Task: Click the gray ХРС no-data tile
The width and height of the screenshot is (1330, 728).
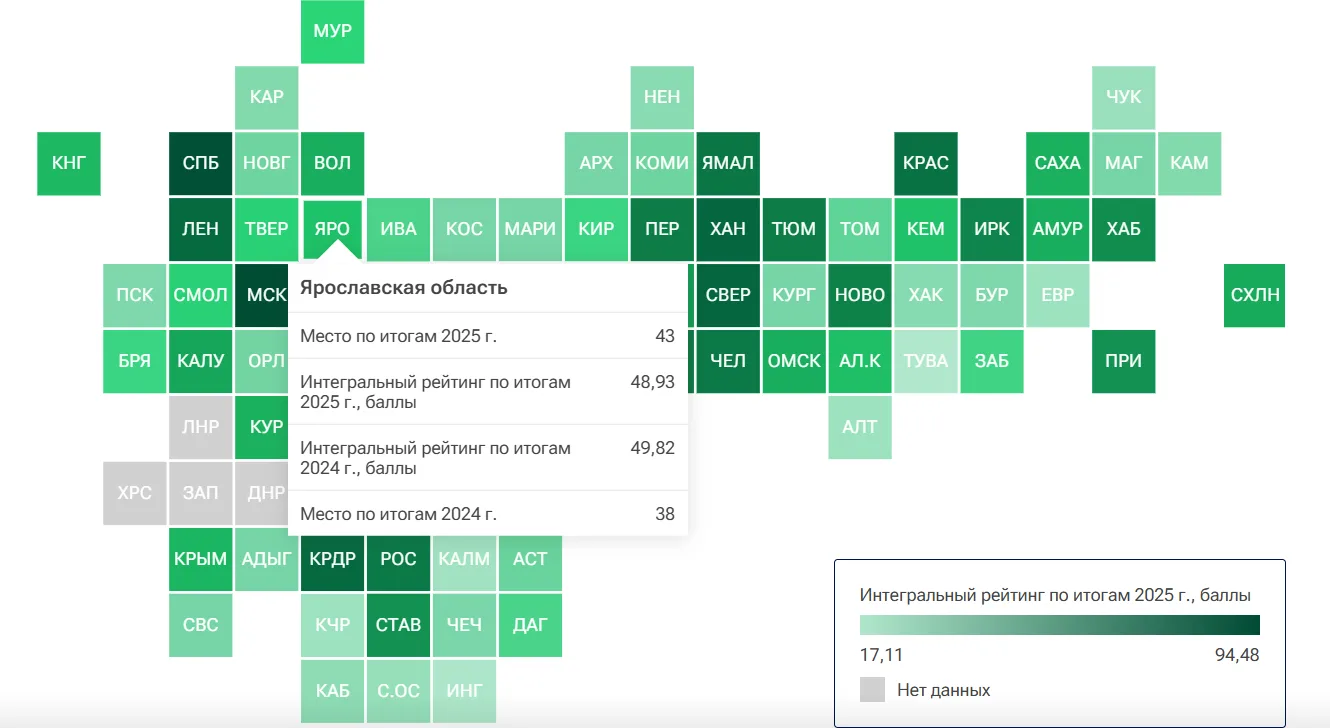Action: tap(135, 493)
